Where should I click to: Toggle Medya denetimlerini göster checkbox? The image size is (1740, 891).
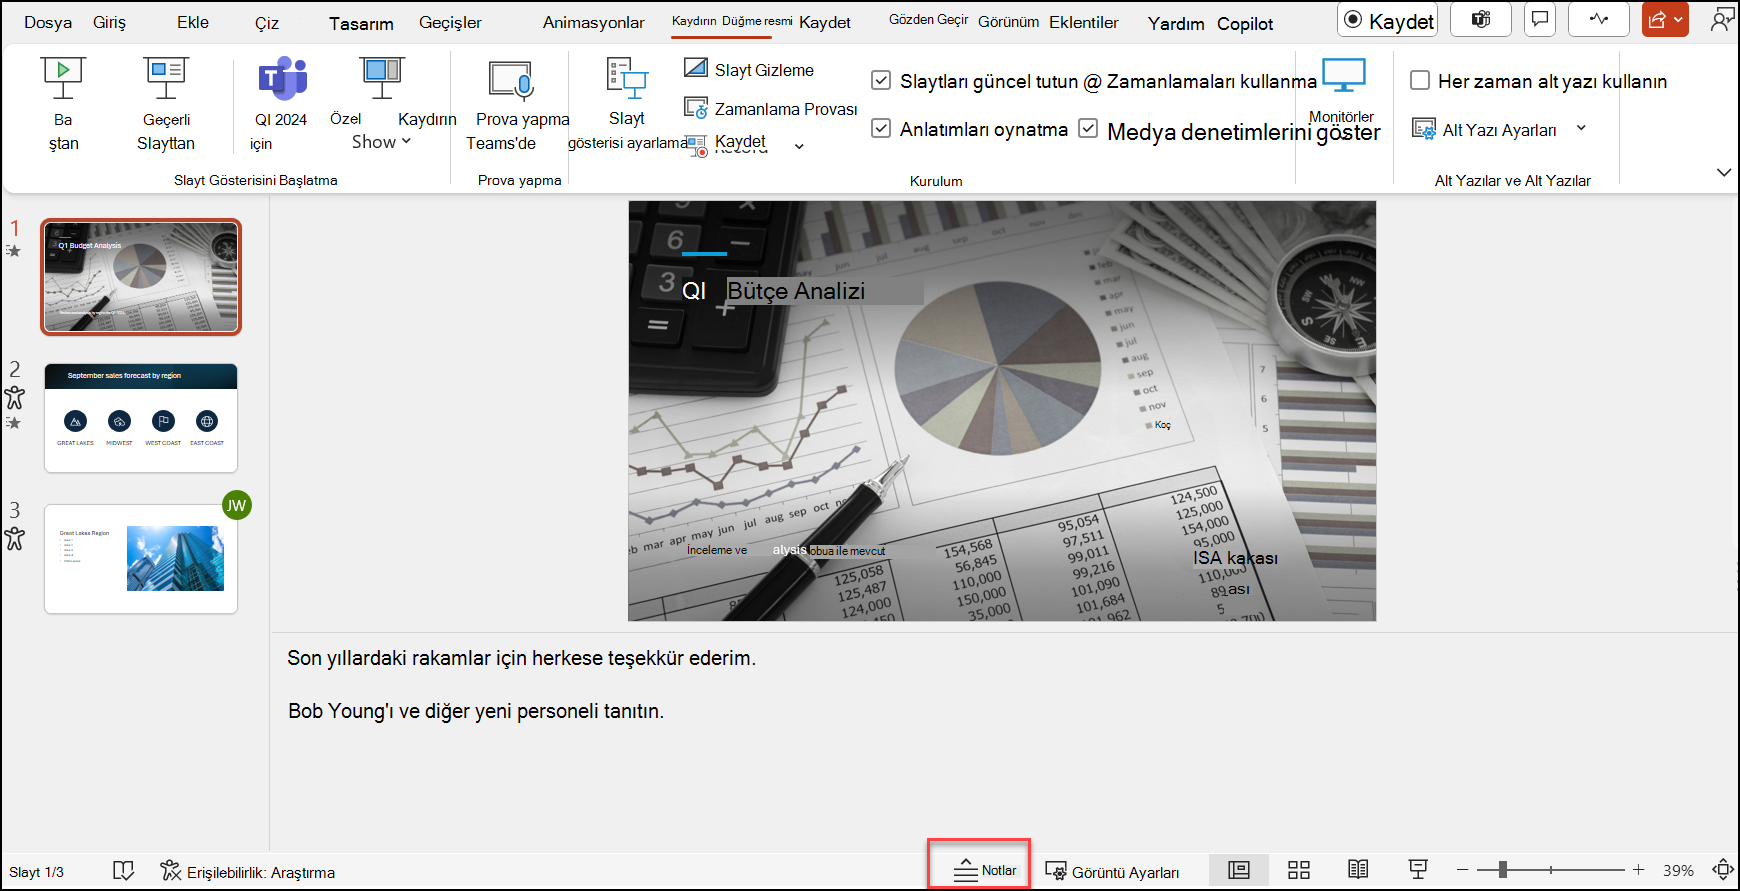coord(1088,128)
